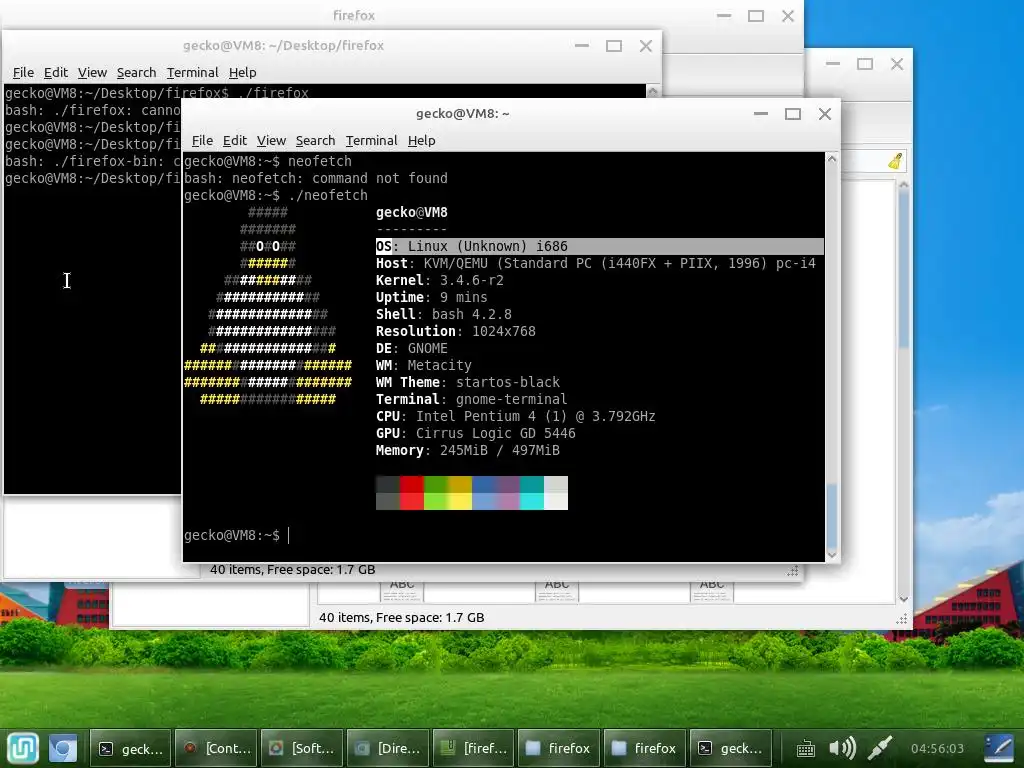Click the front terminal scrollbar thumb
1024x768 pixels.
832,516
